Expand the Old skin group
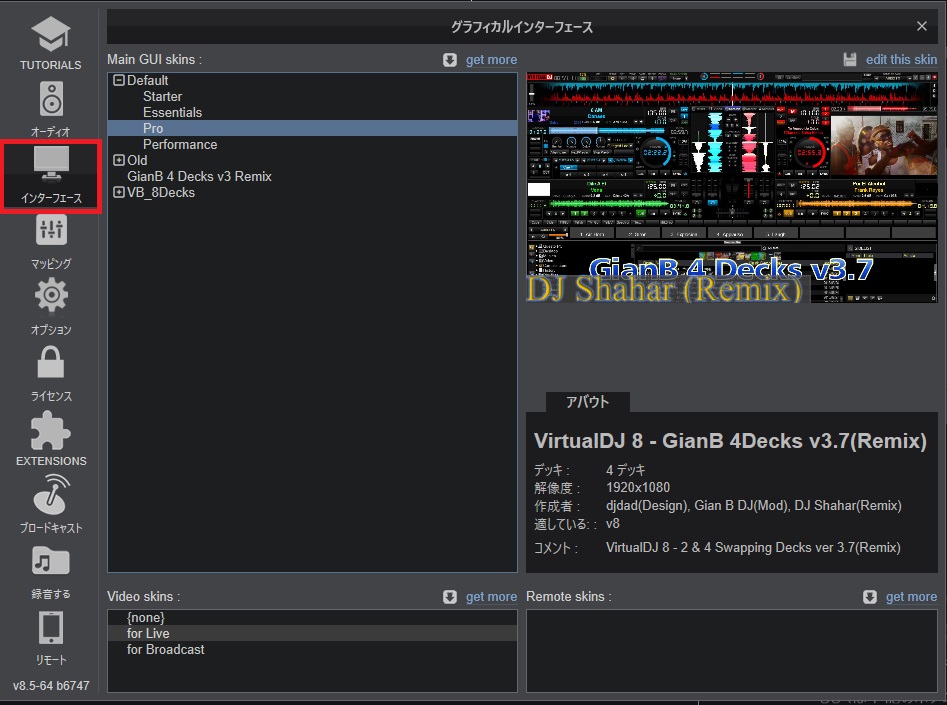This screenshot has height=705, width=947. click(119, 160)
